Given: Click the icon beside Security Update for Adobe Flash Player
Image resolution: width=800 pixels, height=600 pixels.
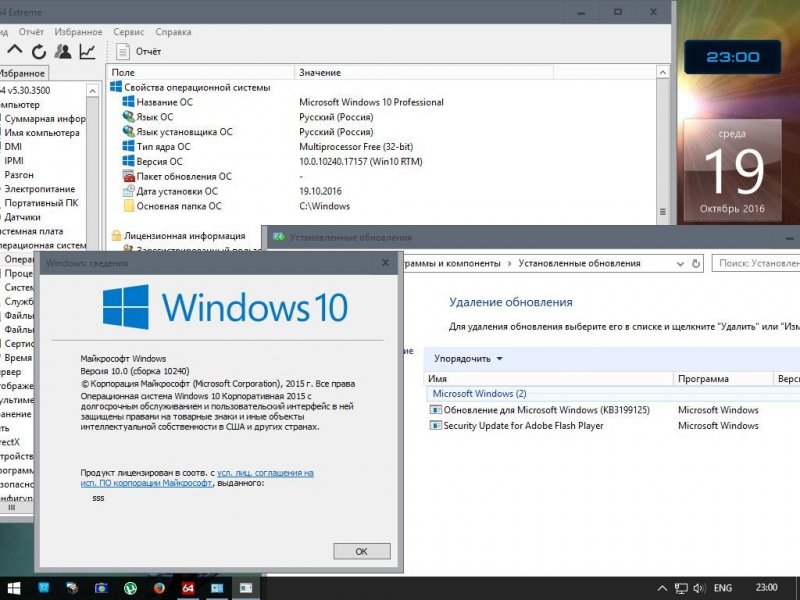Looking at the screenshot, I should coord(435,426).
